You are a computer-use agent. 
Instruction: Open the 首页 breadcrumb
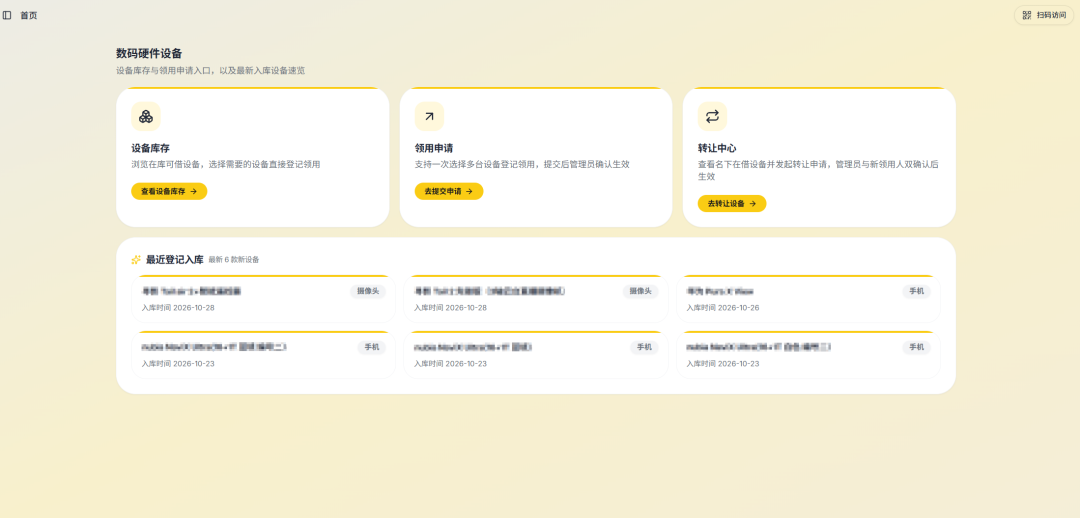[29, 15]
